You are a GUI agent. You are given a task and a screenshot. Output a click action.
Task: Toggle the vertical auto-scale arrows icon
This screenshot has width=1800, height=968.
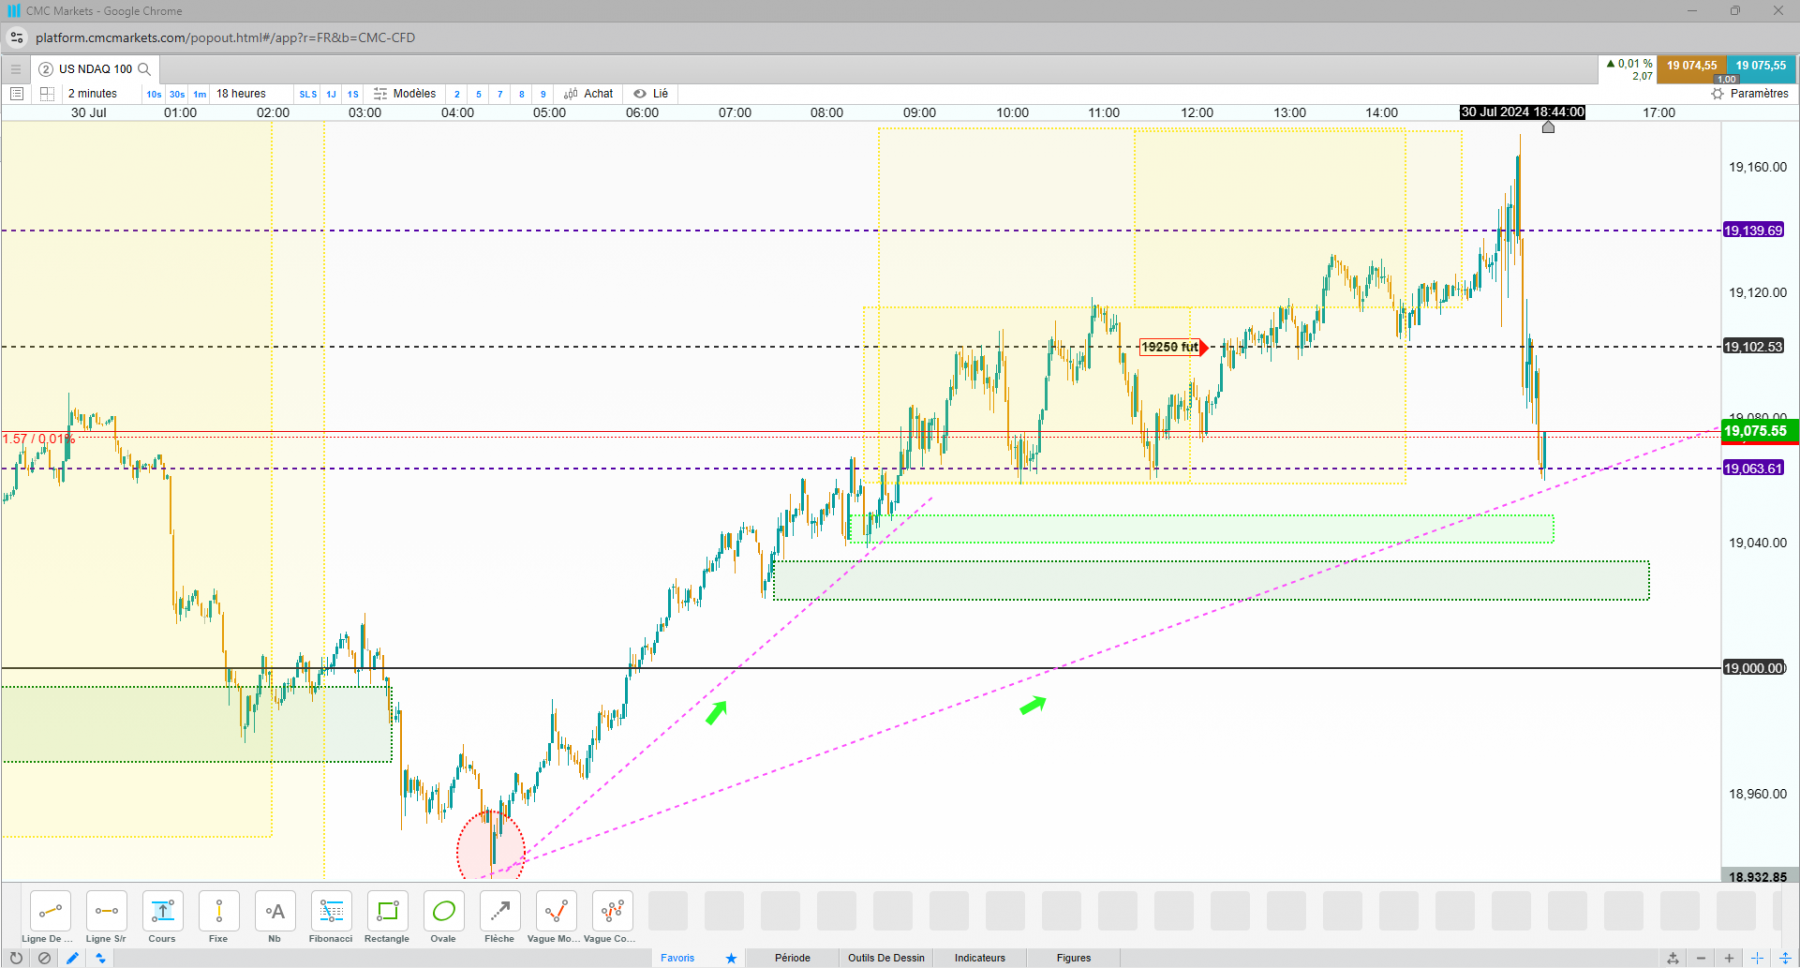[1785, 958]
